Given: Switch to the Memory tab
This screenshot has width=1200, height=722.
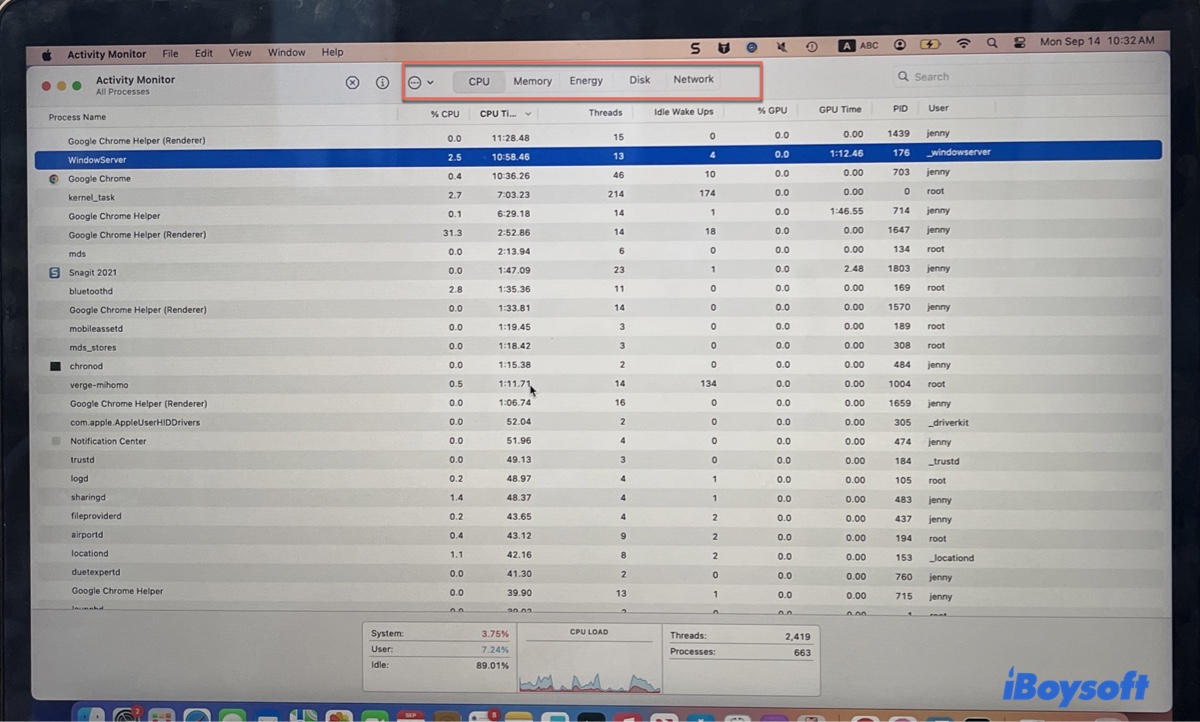Looking at the screenshot, I should pos(532,81).
